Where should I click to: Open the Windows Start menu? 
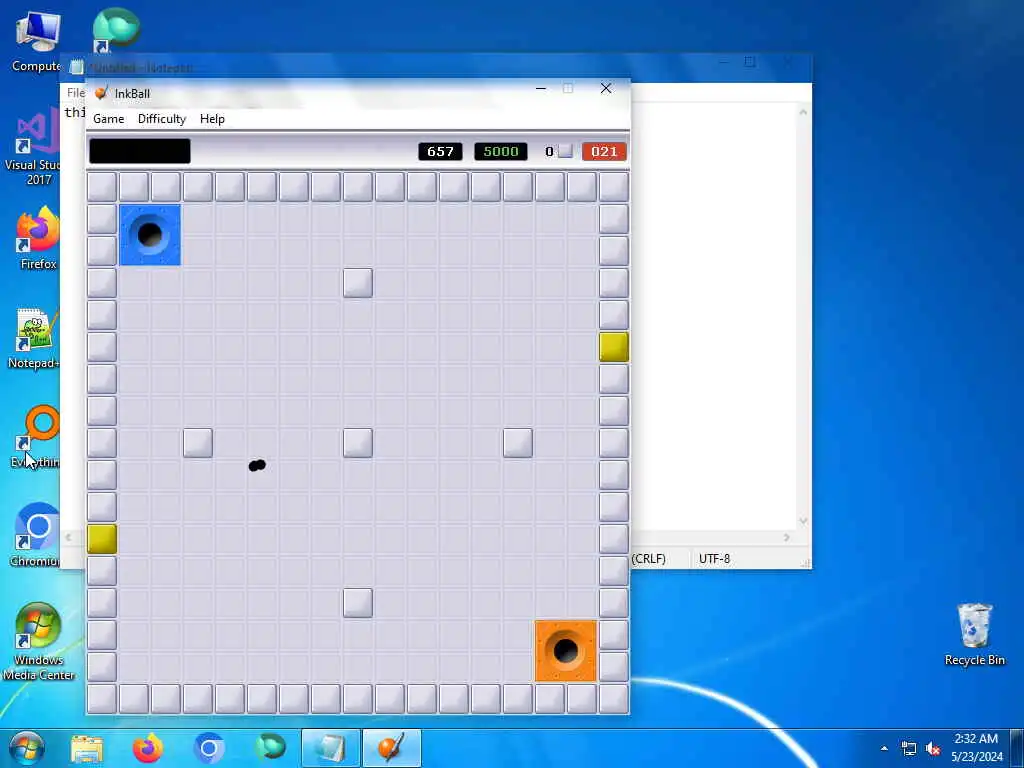click(26, 748)
